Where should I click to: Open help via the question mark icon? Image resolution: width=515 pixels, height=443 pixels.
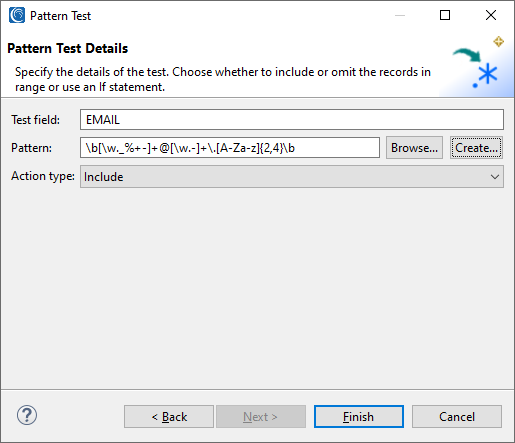click(27, 415)
